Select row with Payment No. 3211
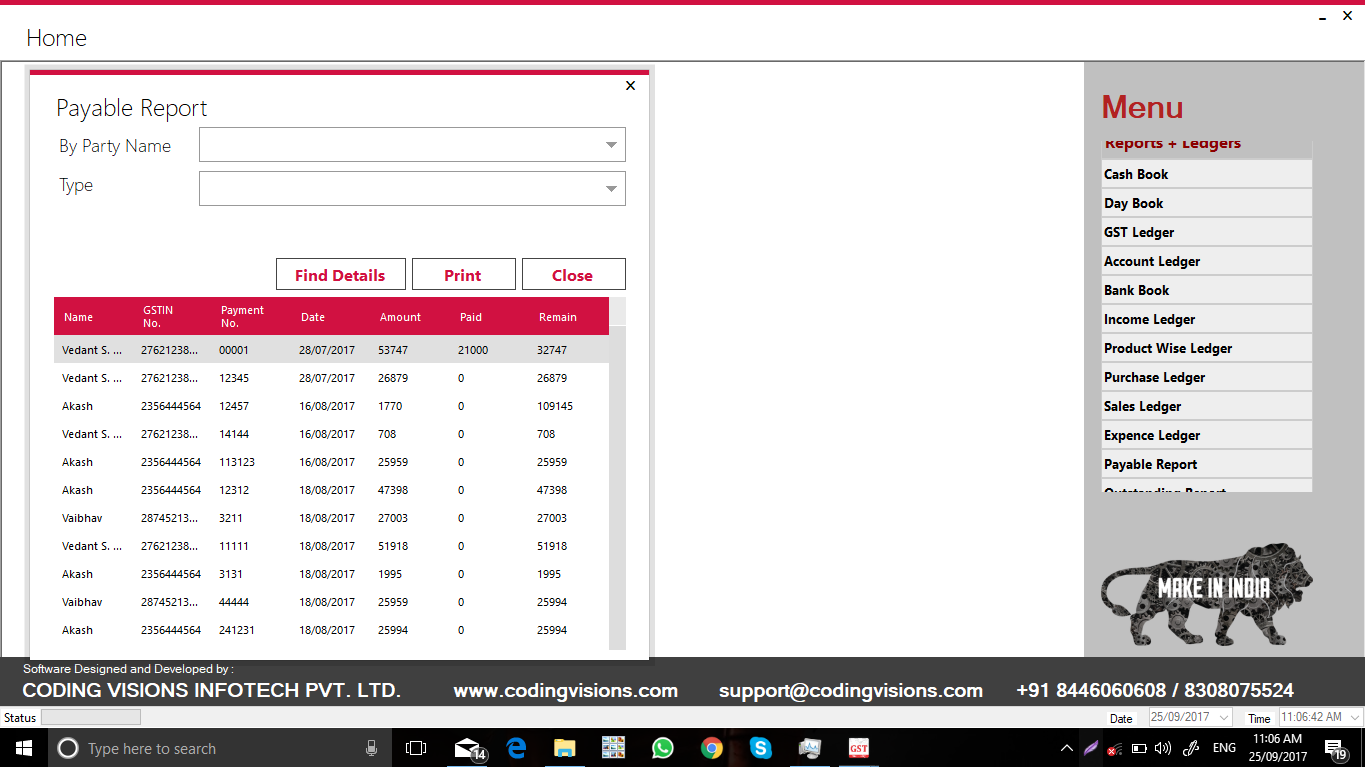1365x767 pixels. pyautogui.click(x=331, y=518)
